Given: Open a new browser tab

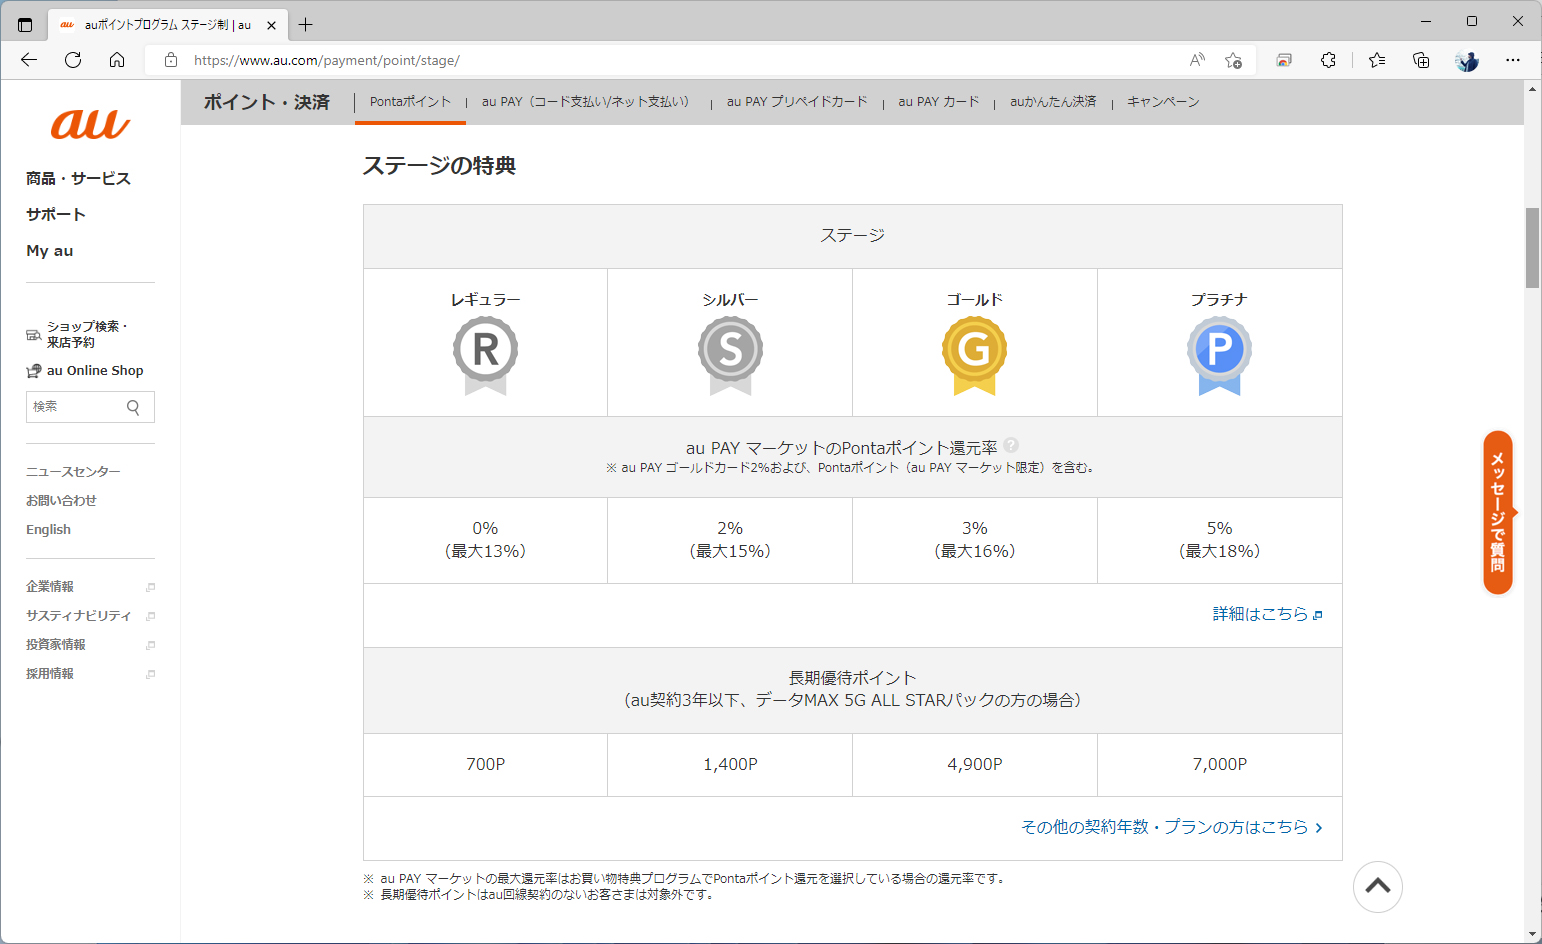Looking at the screenshot, I should coord(306,25).
